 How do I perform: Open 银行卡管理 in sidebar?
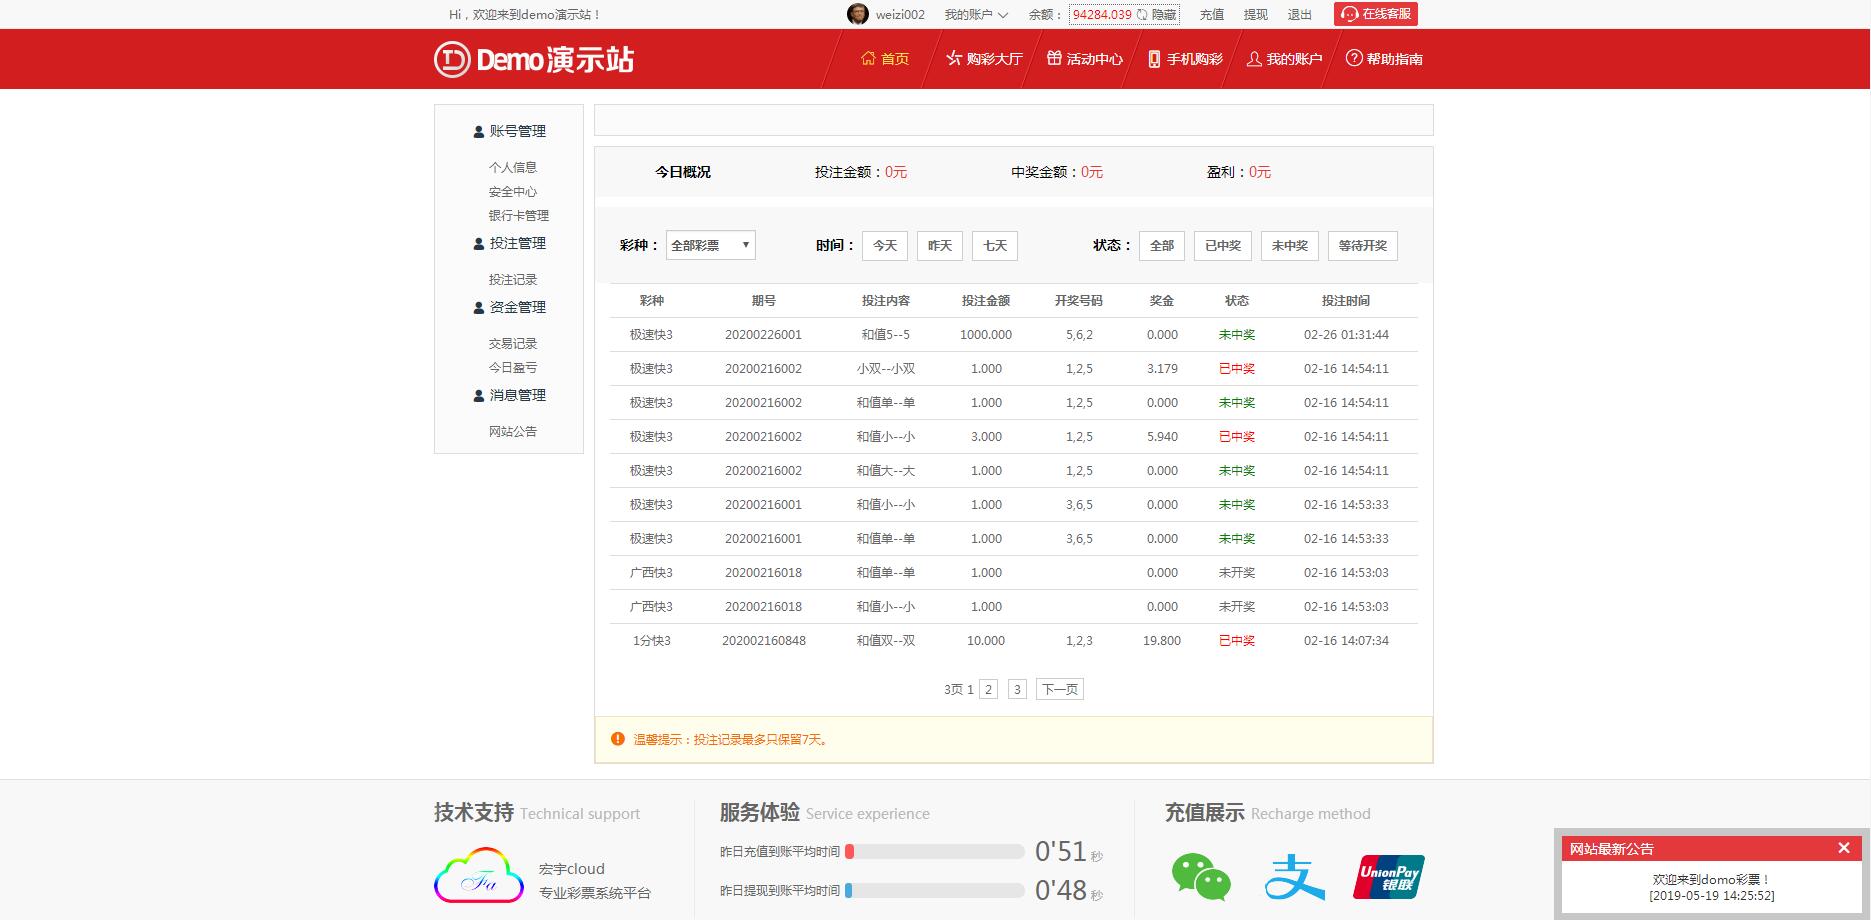pos(519,216)
